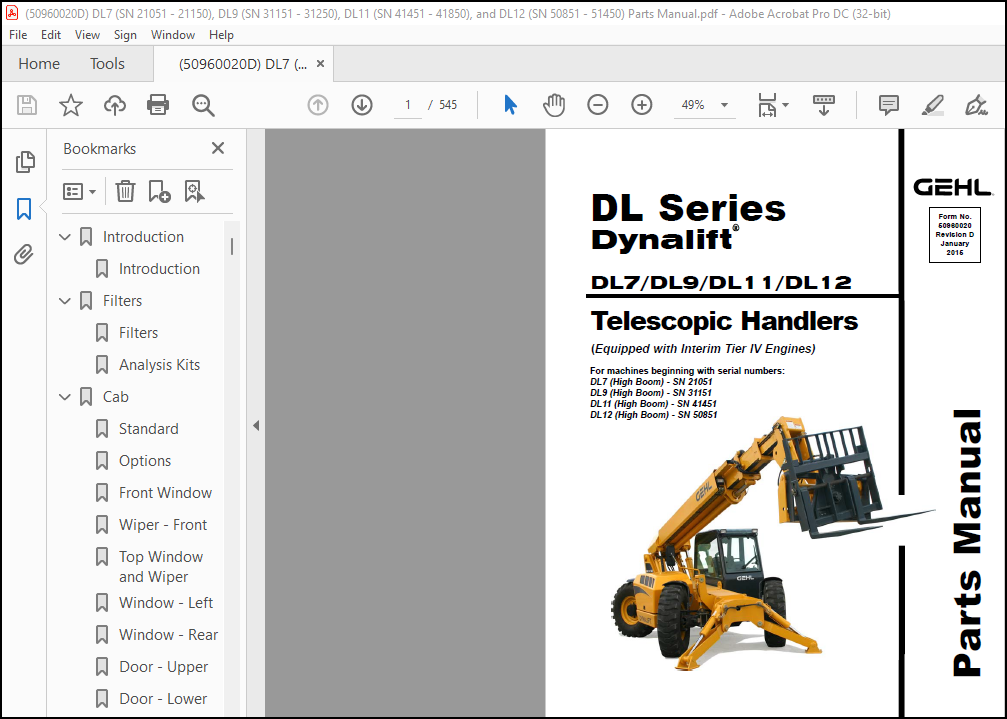The width and height of the screenshot is (1007, 719).
Task: Collapse the navigation pane with arrow
Action: click(x=256, y=426)
